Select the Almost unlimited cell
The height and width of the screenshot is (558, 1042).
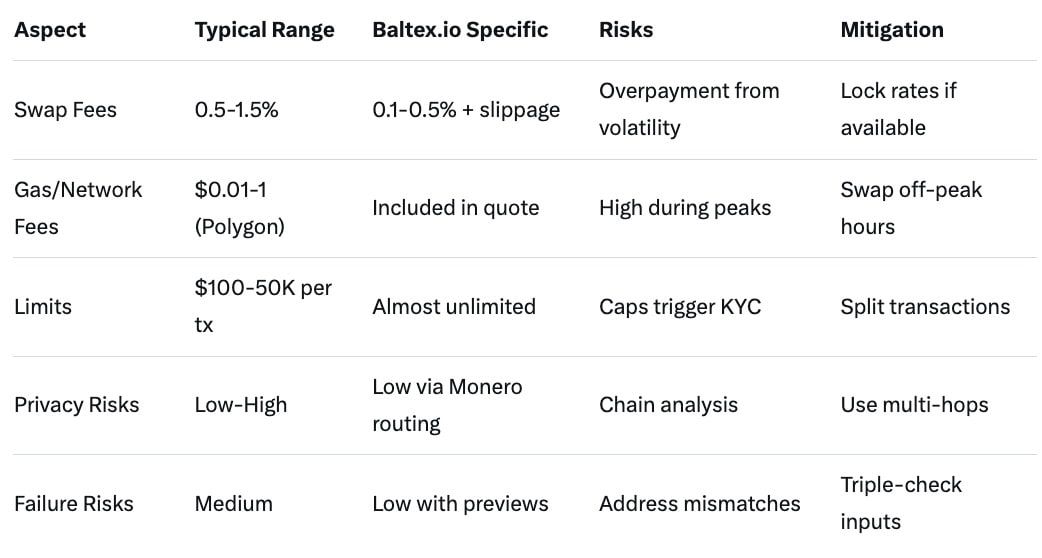[454, 306]
